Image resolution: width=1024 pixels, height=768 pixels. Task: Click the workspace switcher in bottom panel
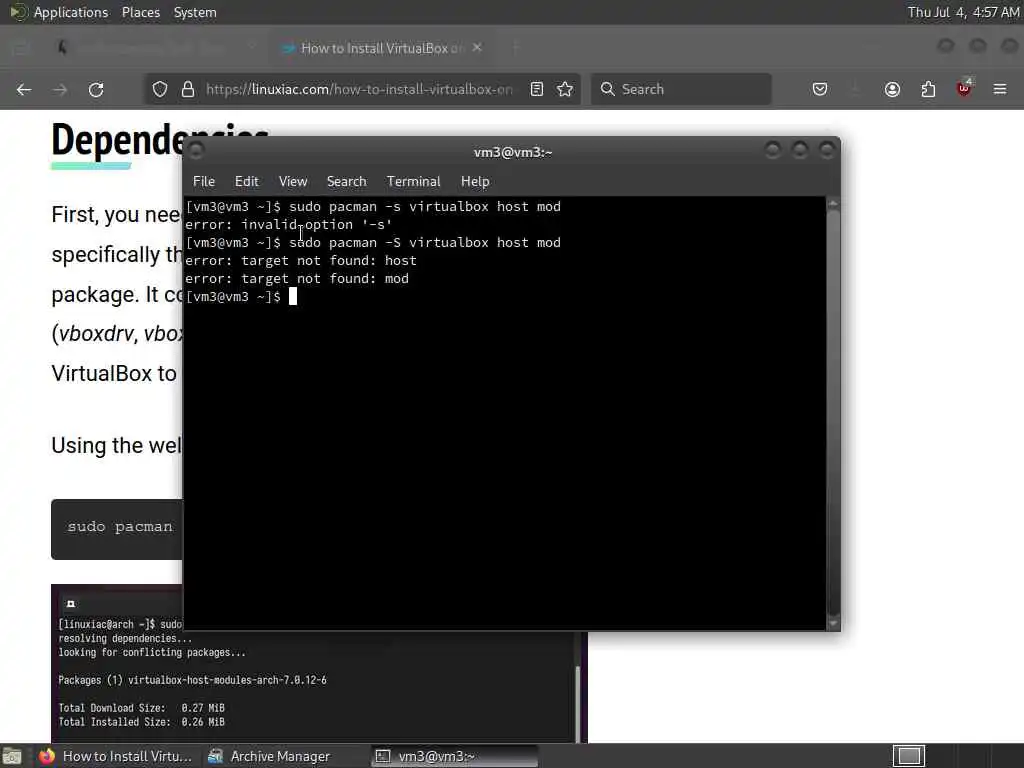[909, 756]
